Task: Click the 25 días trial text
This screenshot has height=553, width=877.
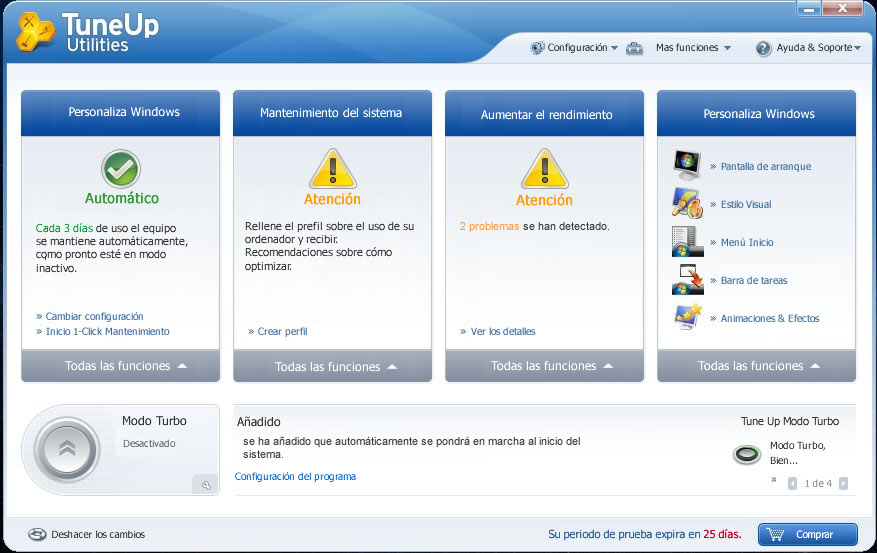Action: pos(722,534)
